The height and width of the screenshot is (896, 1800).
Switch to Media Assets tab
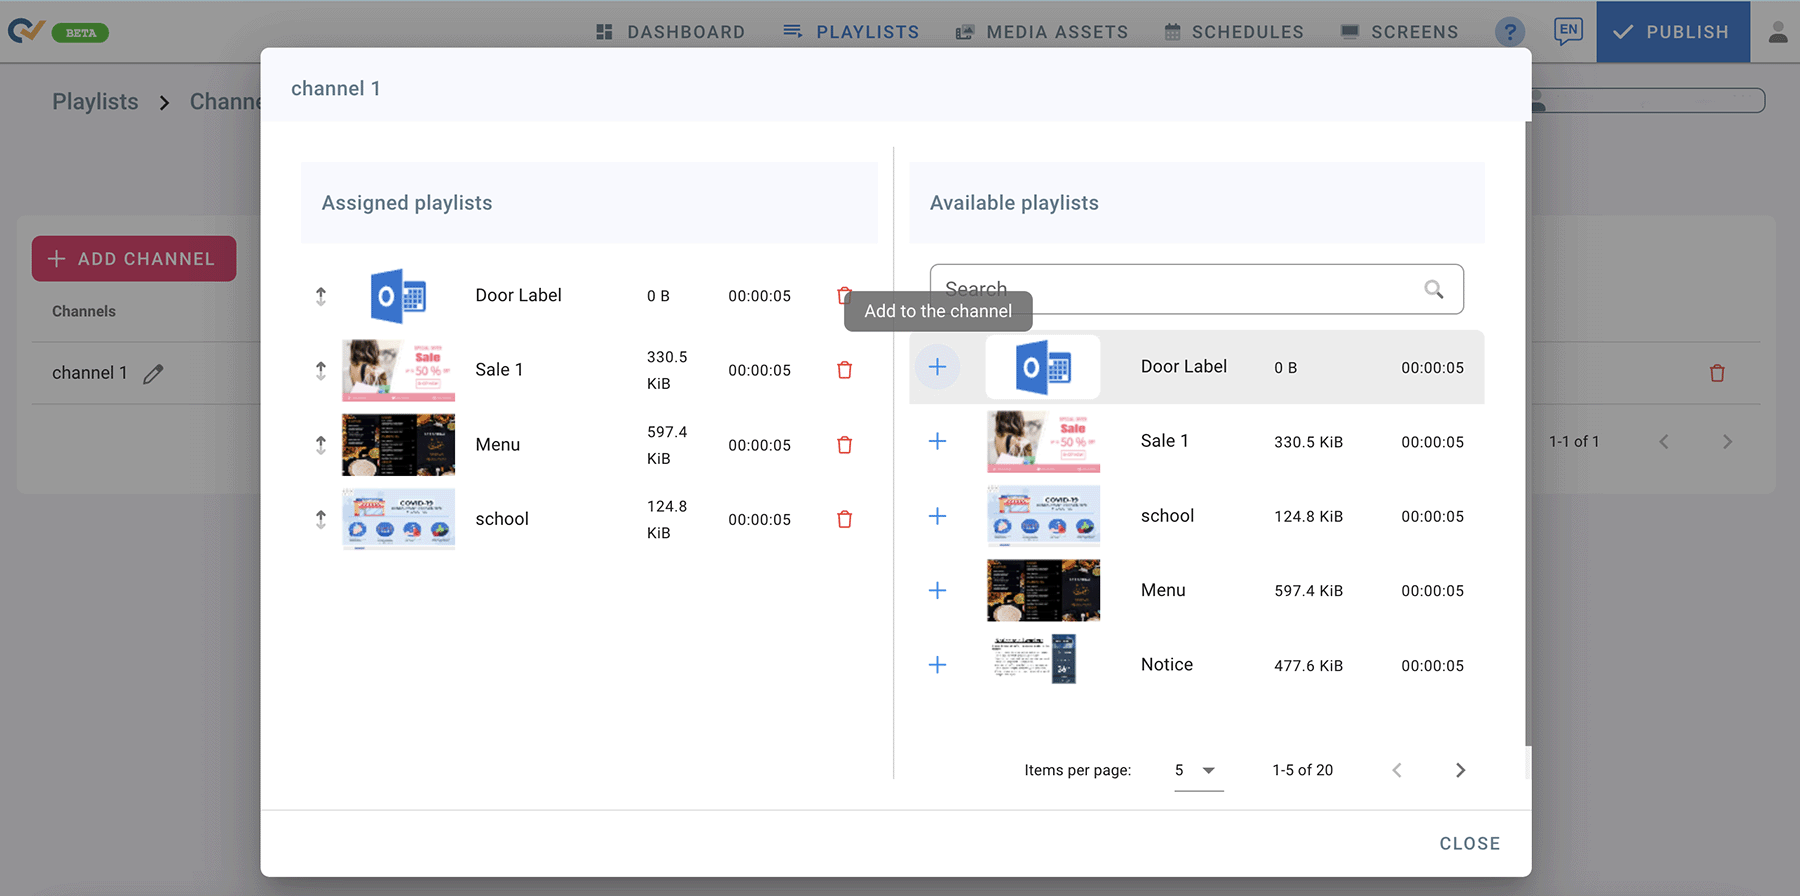(1042, 32)
